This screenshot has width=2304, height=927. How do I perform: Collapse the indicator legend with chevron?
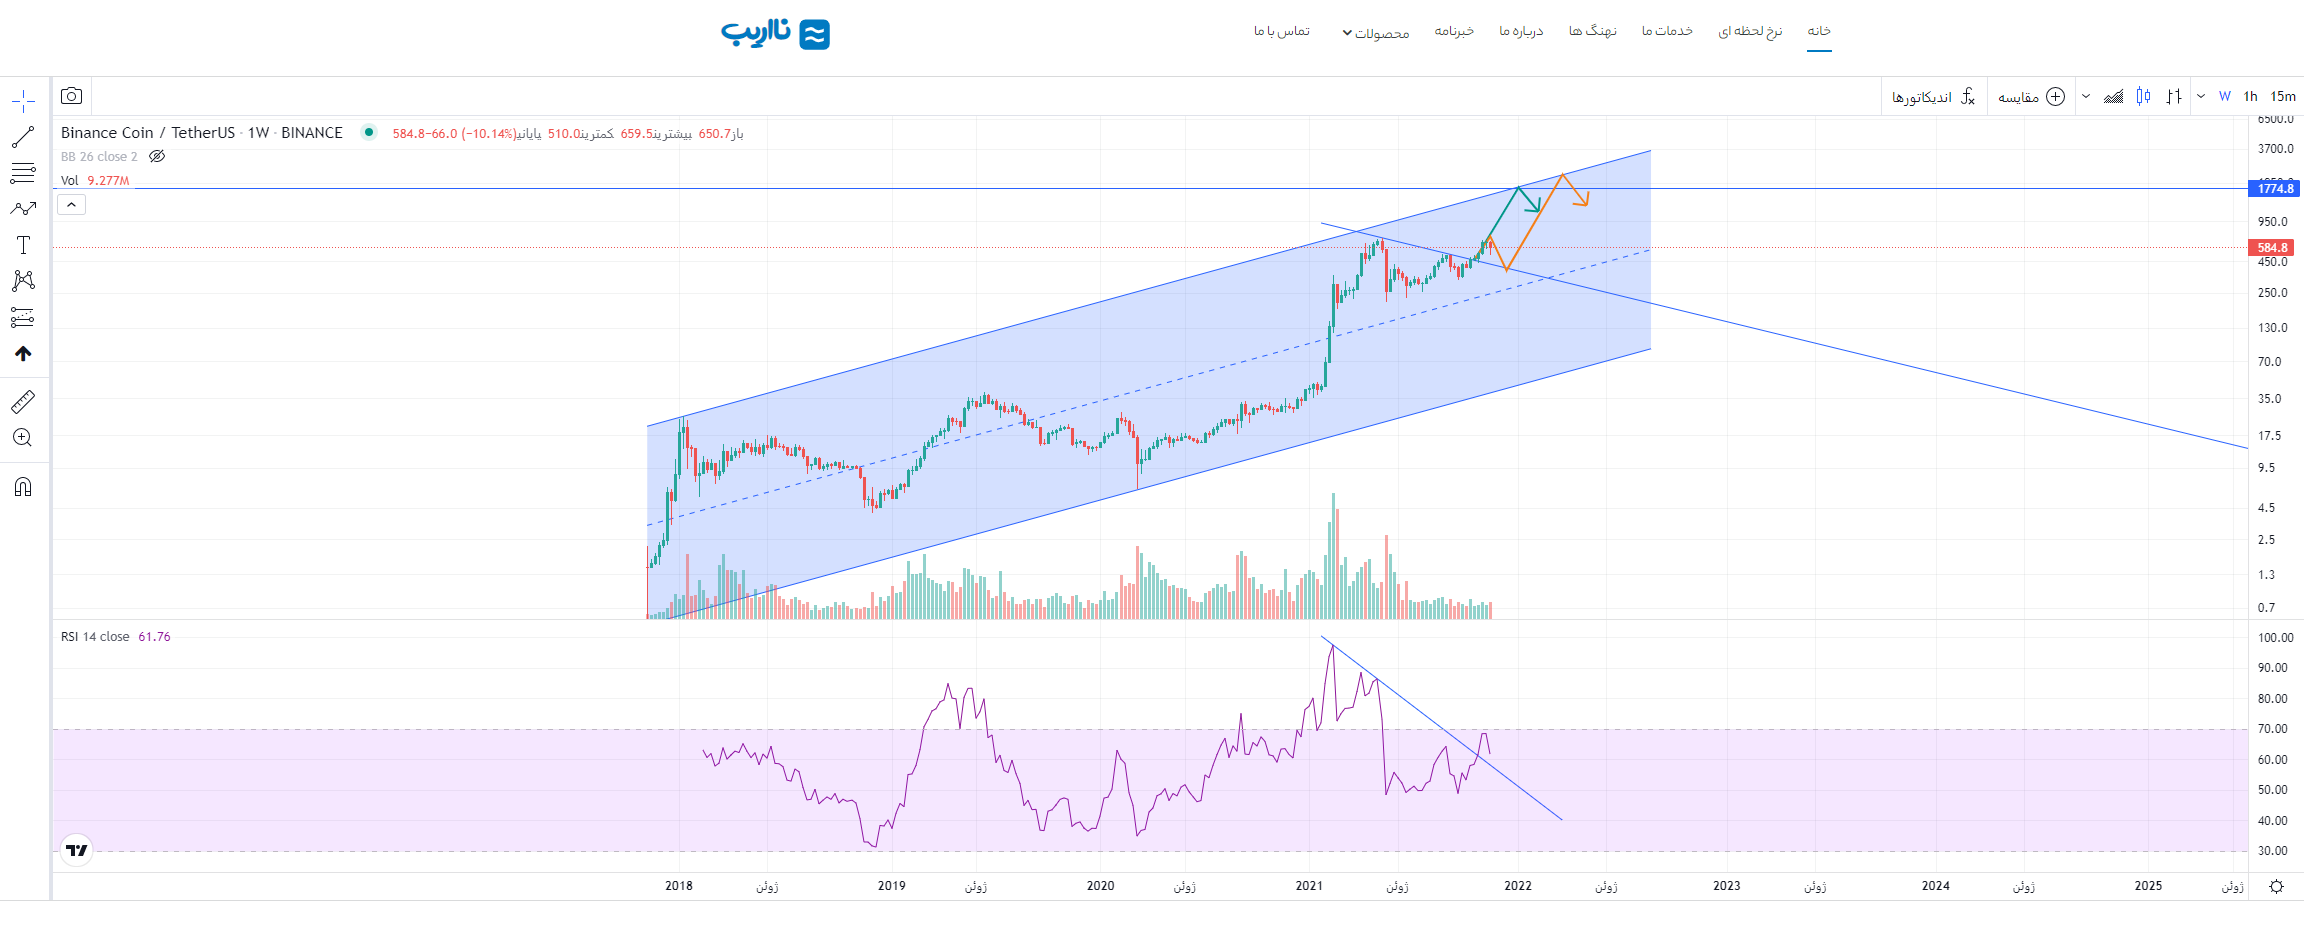pos(71,204)
